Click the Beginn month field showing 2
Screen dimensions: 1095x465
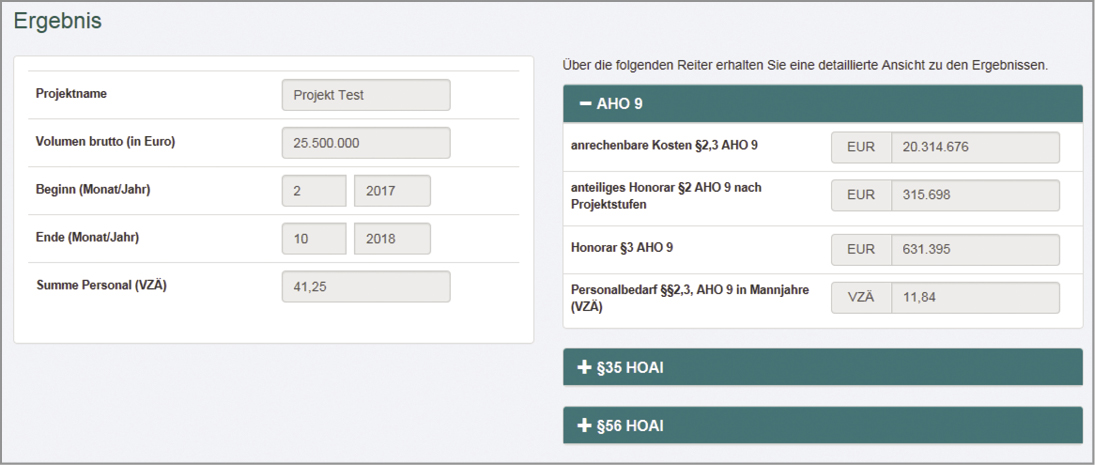click(x=314, y=191)
